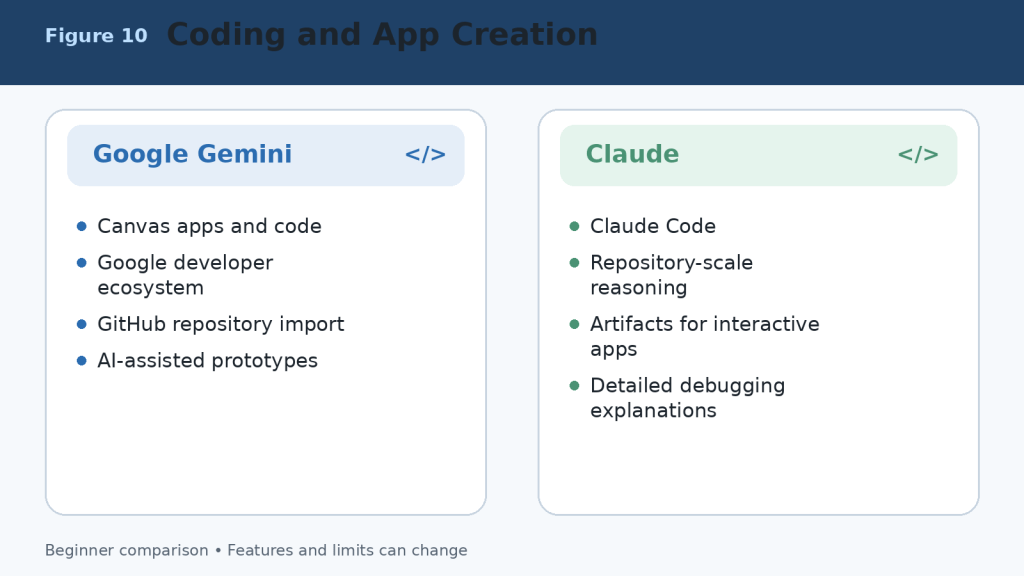Select 'AI-assisted prototypes' bullet
Screen dimensions: 1024x576
[x=207, y=360]
